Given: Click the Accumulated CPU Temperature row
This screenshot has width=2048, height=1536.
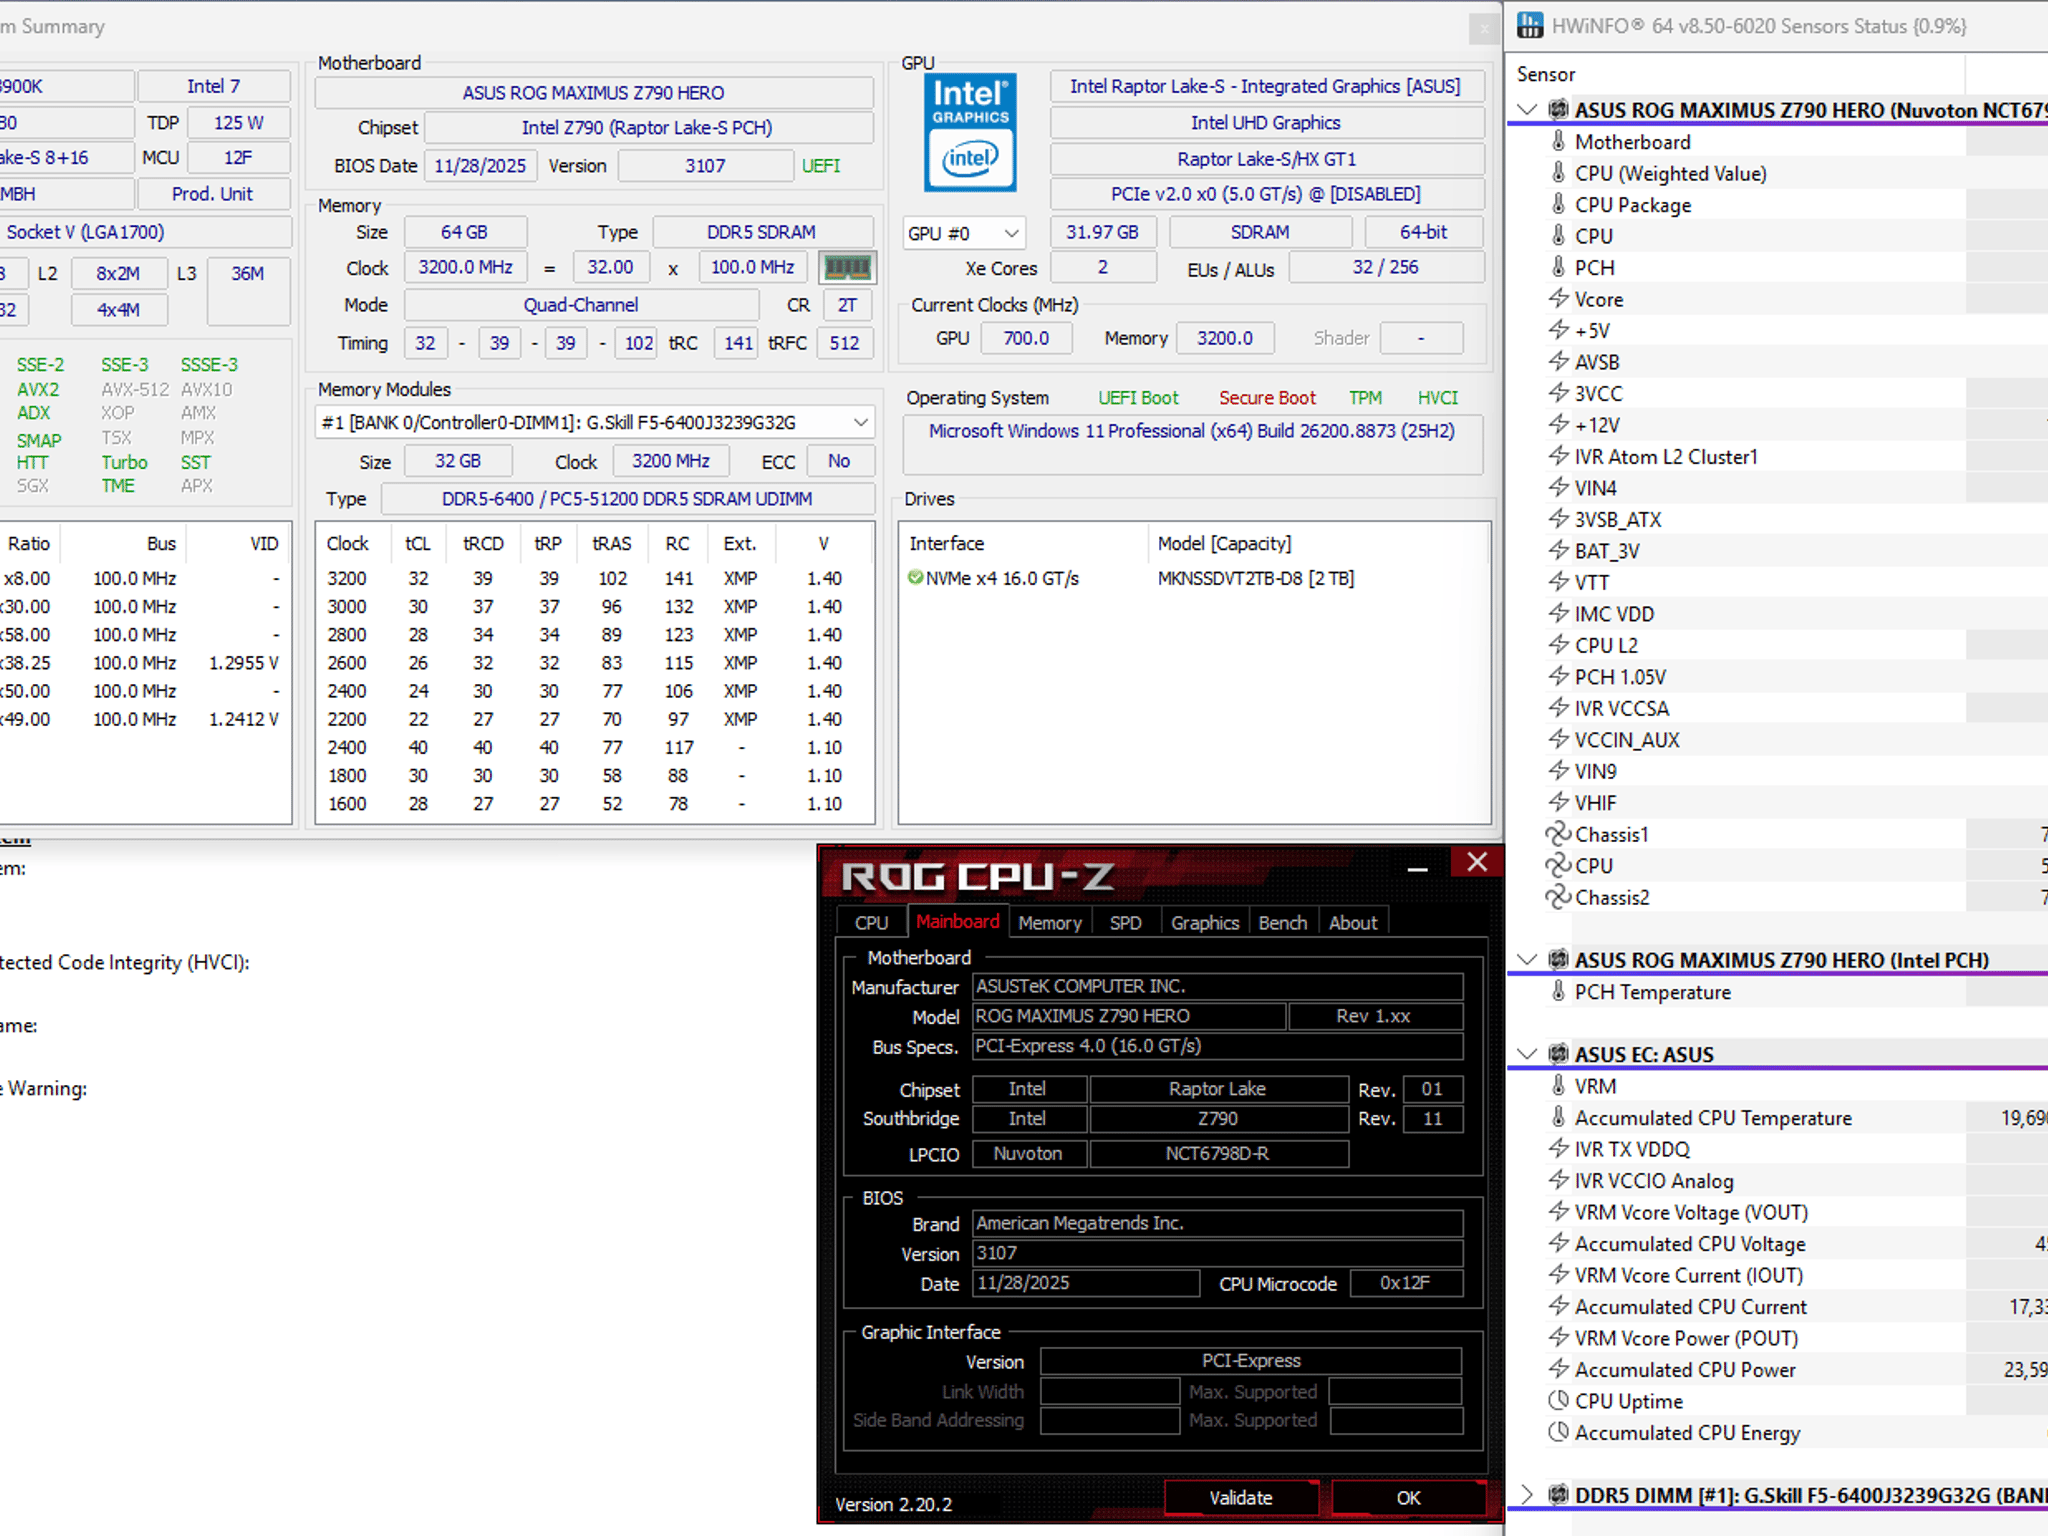Looking at the screenshot, I should tap(1778, 1118).
